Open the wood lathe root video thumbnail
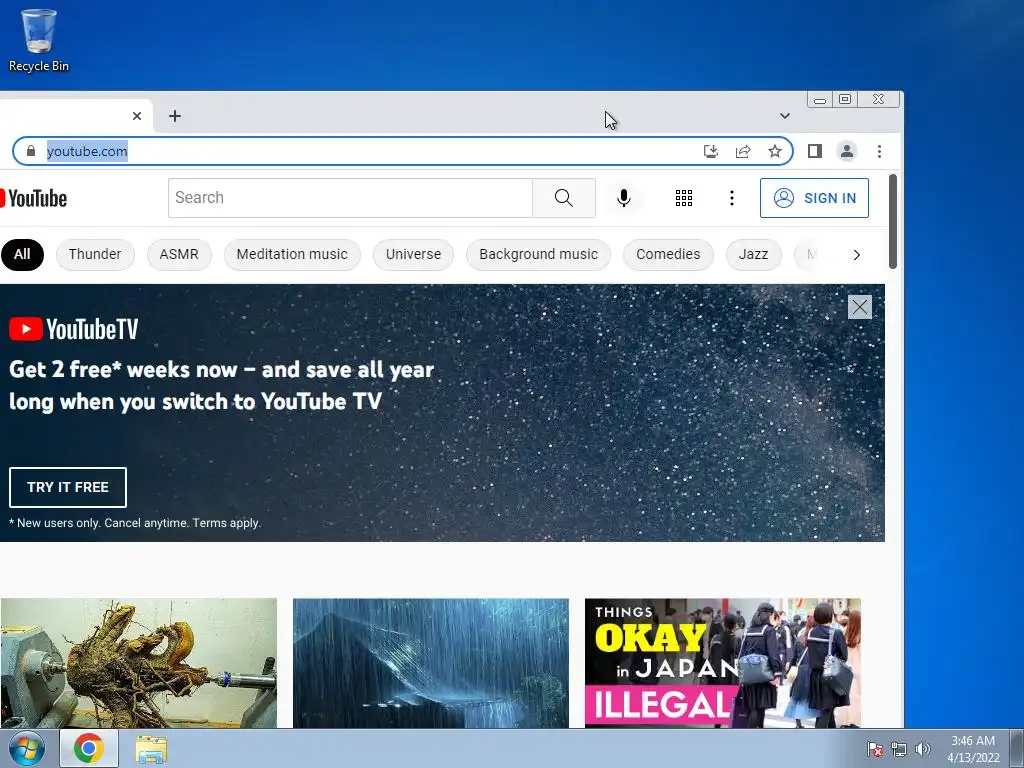The height and width of the screenshot is (768, 1024). pyautogui.click(x=138, y=663)
